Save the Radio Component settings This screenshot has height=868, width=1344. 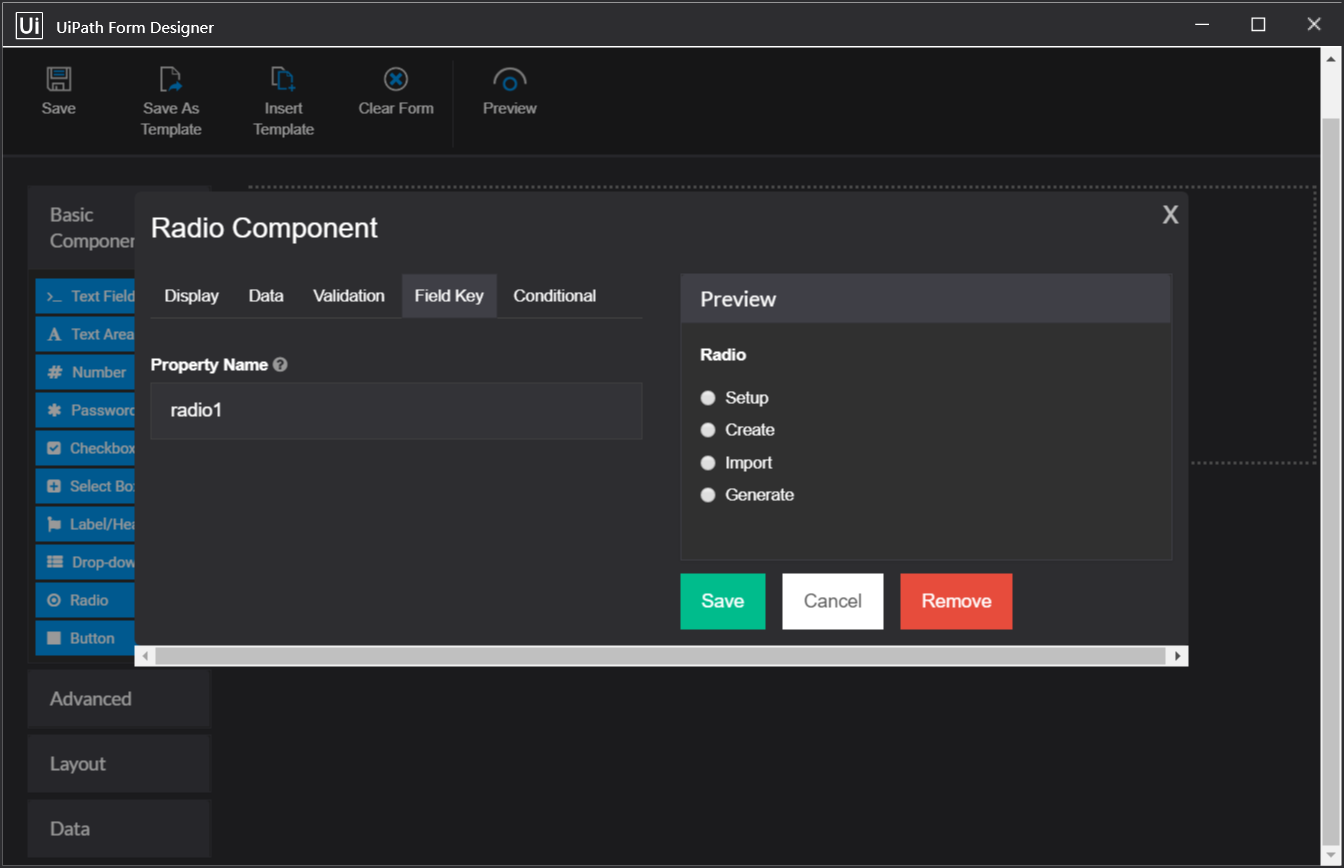722,601
